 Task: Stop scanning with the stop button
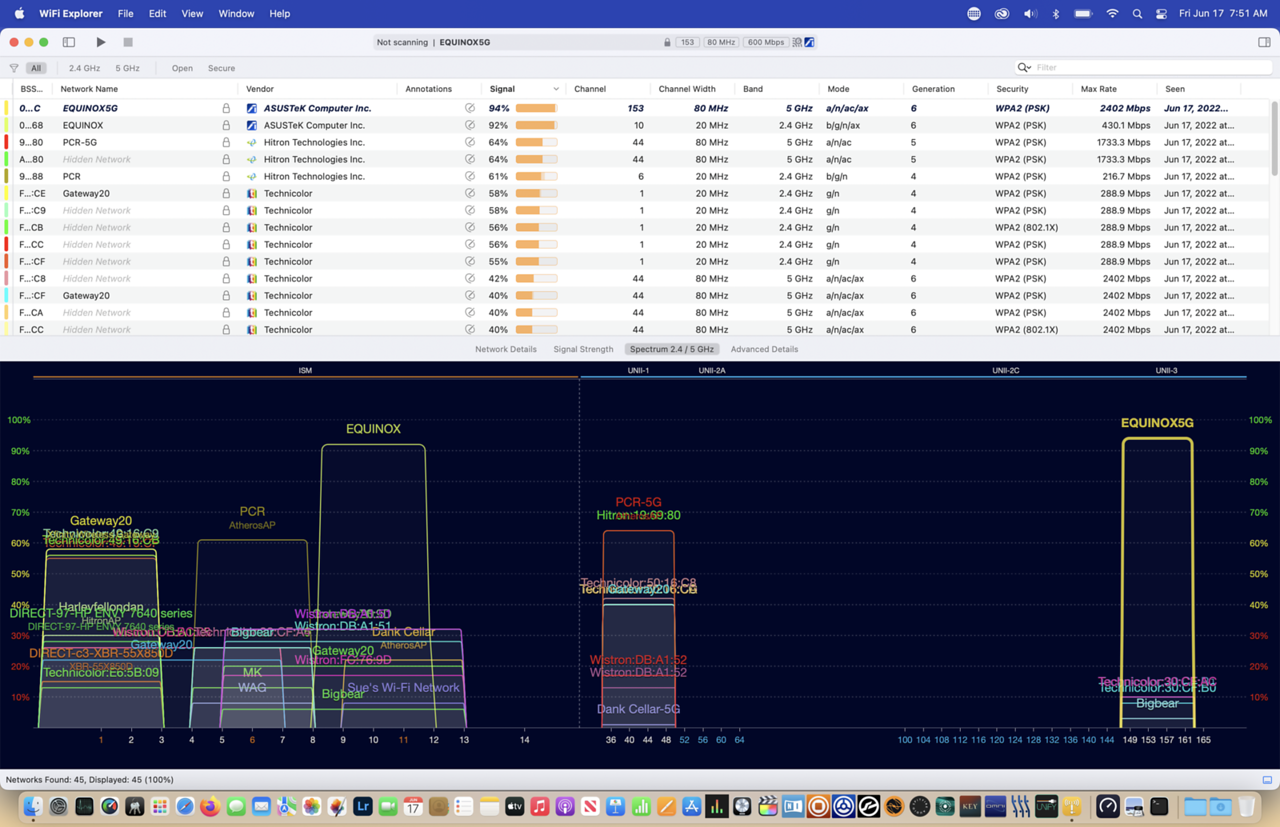[x=128, y=42]
